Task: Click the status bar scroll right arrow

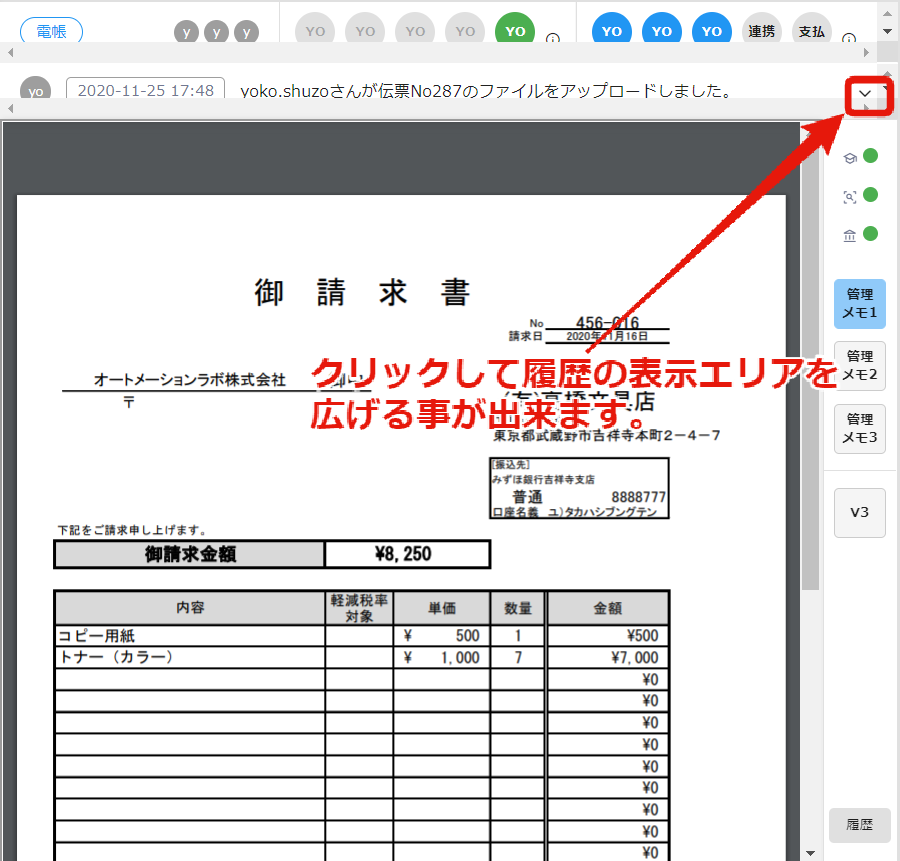Action: point(866,53)
